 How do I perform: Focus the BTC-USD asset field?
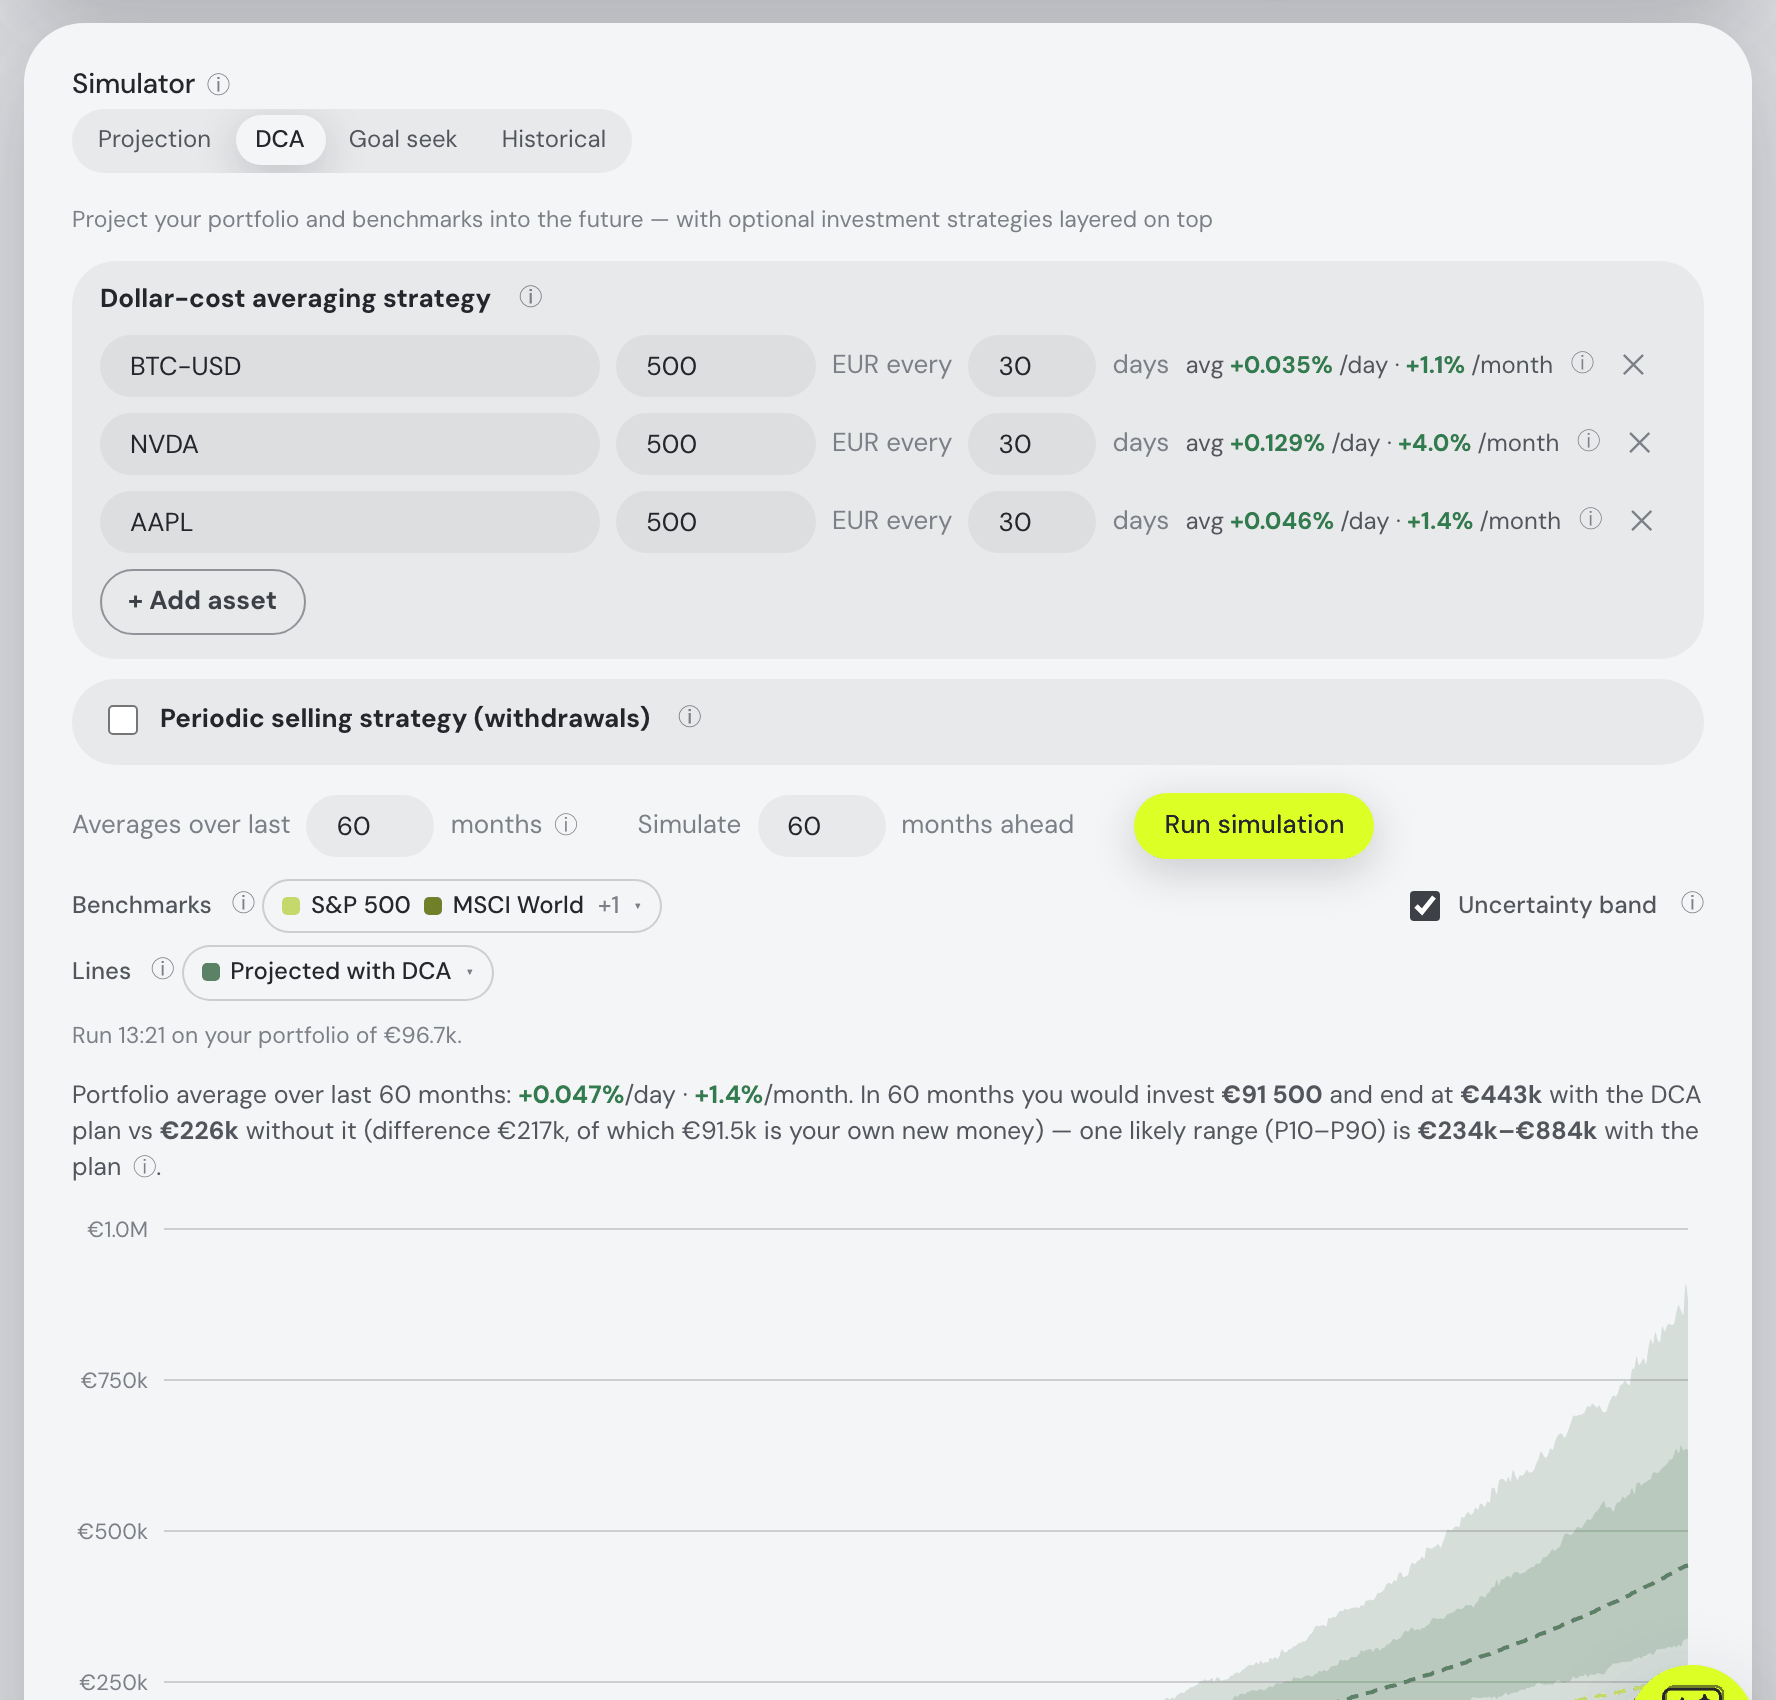coord(350,366)
